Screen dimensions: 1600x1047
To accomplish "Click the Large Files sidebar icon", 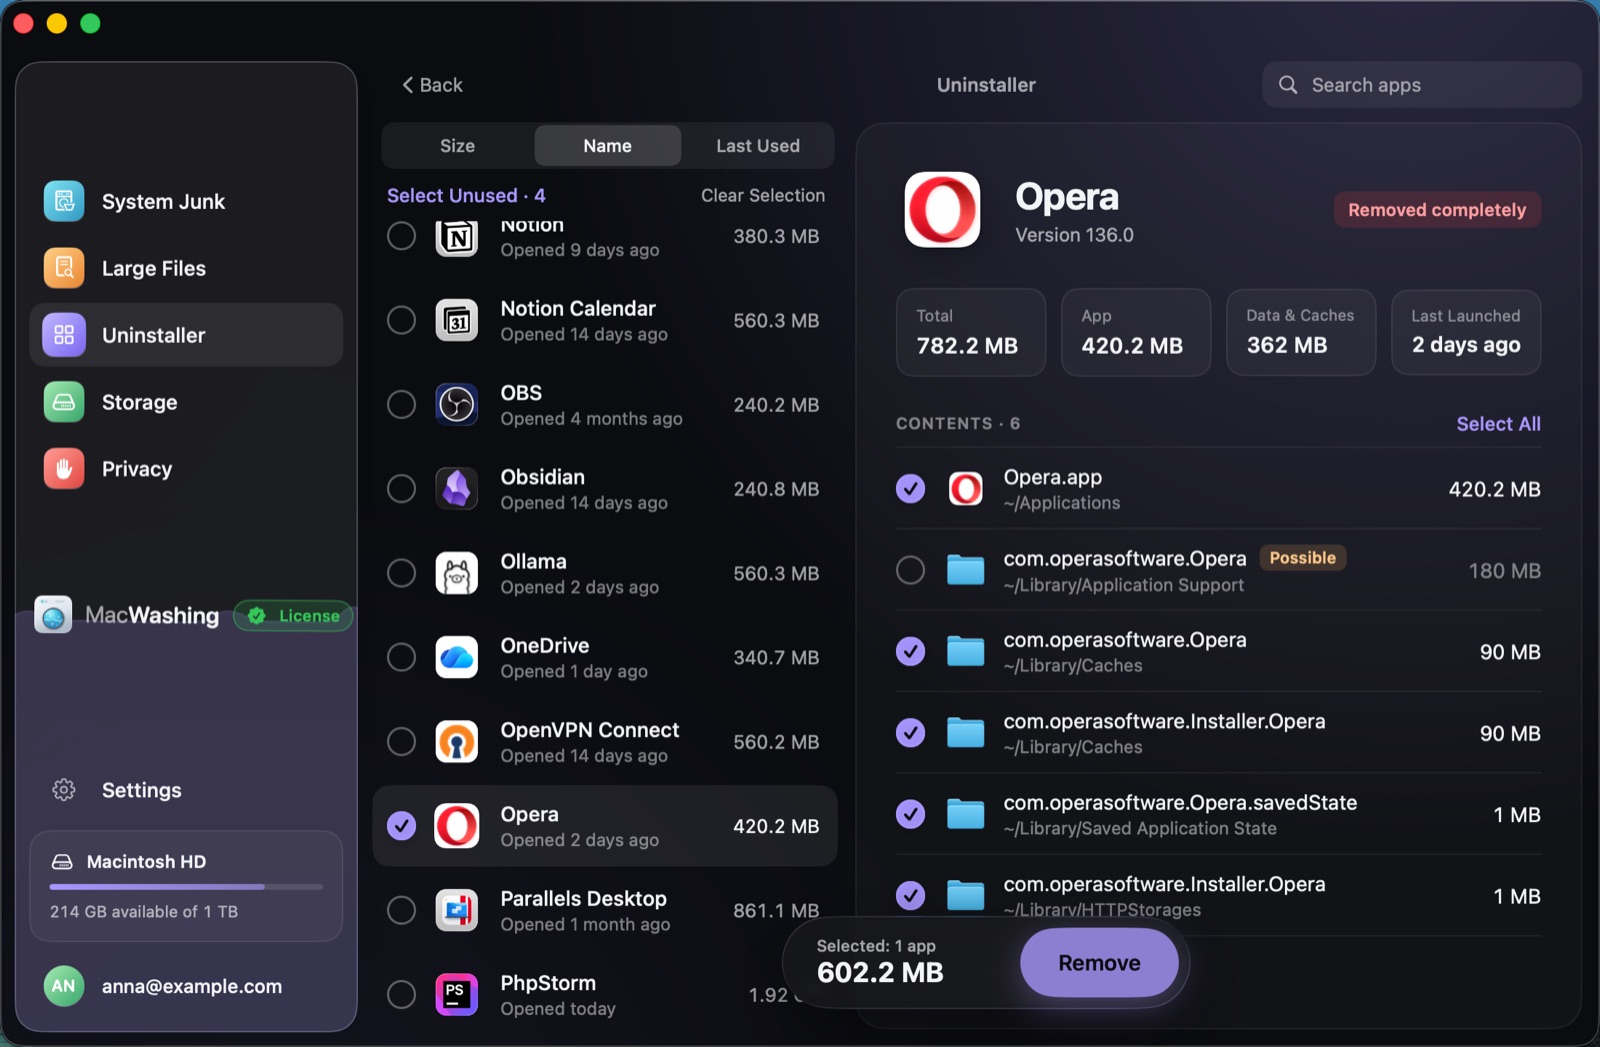I will click(64, 268).
